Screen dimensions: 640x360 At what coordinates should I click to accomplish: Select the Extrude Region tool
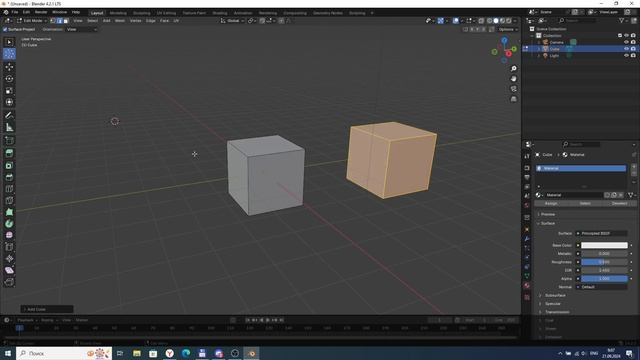(9, 153)
